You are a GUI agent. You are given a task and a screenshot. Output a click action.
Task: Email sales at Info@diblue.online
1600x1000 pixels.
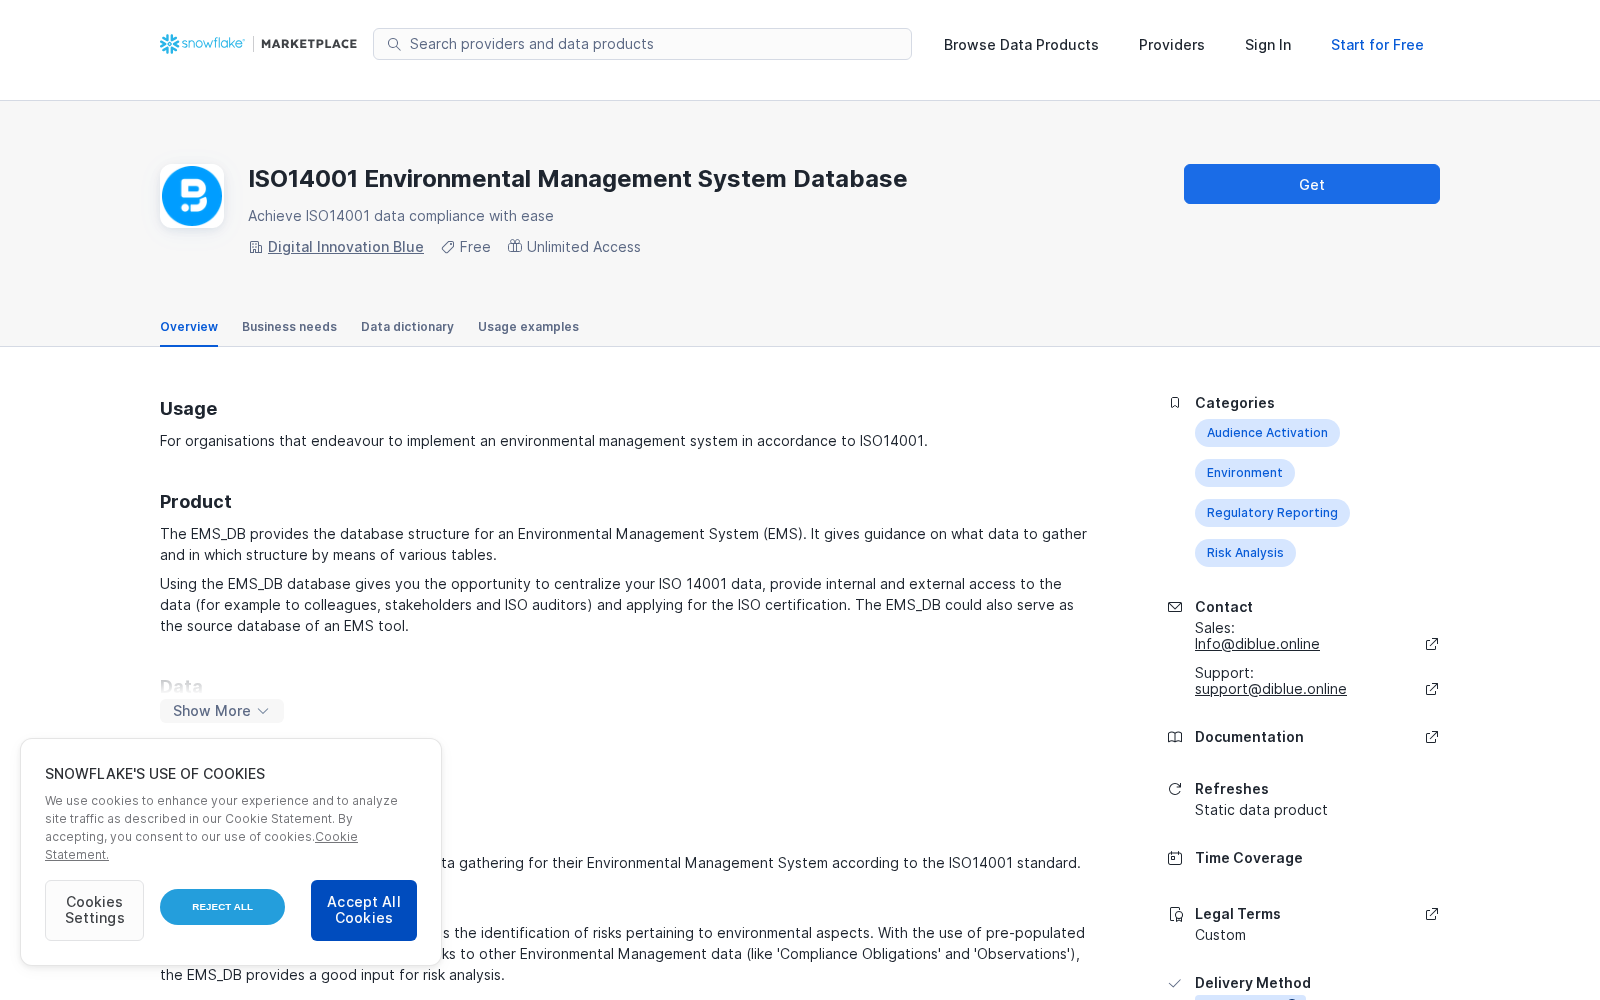point(1257,644)
